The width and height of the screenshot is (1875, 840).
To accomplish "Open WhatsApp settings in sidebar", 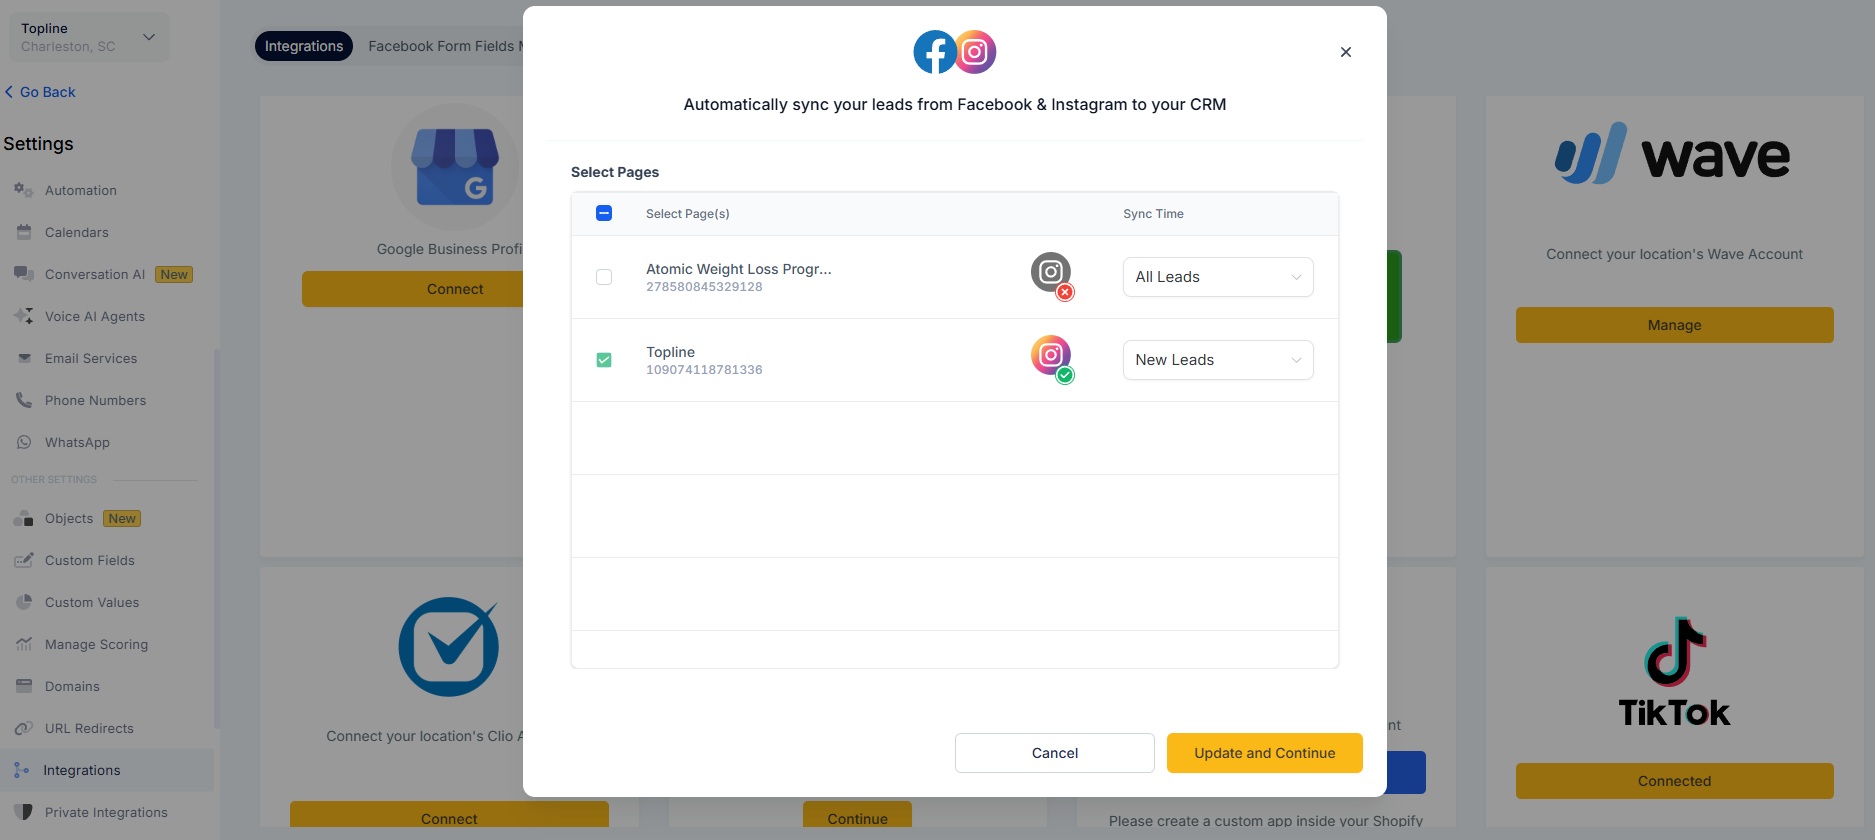I will (x=77, y=442).
